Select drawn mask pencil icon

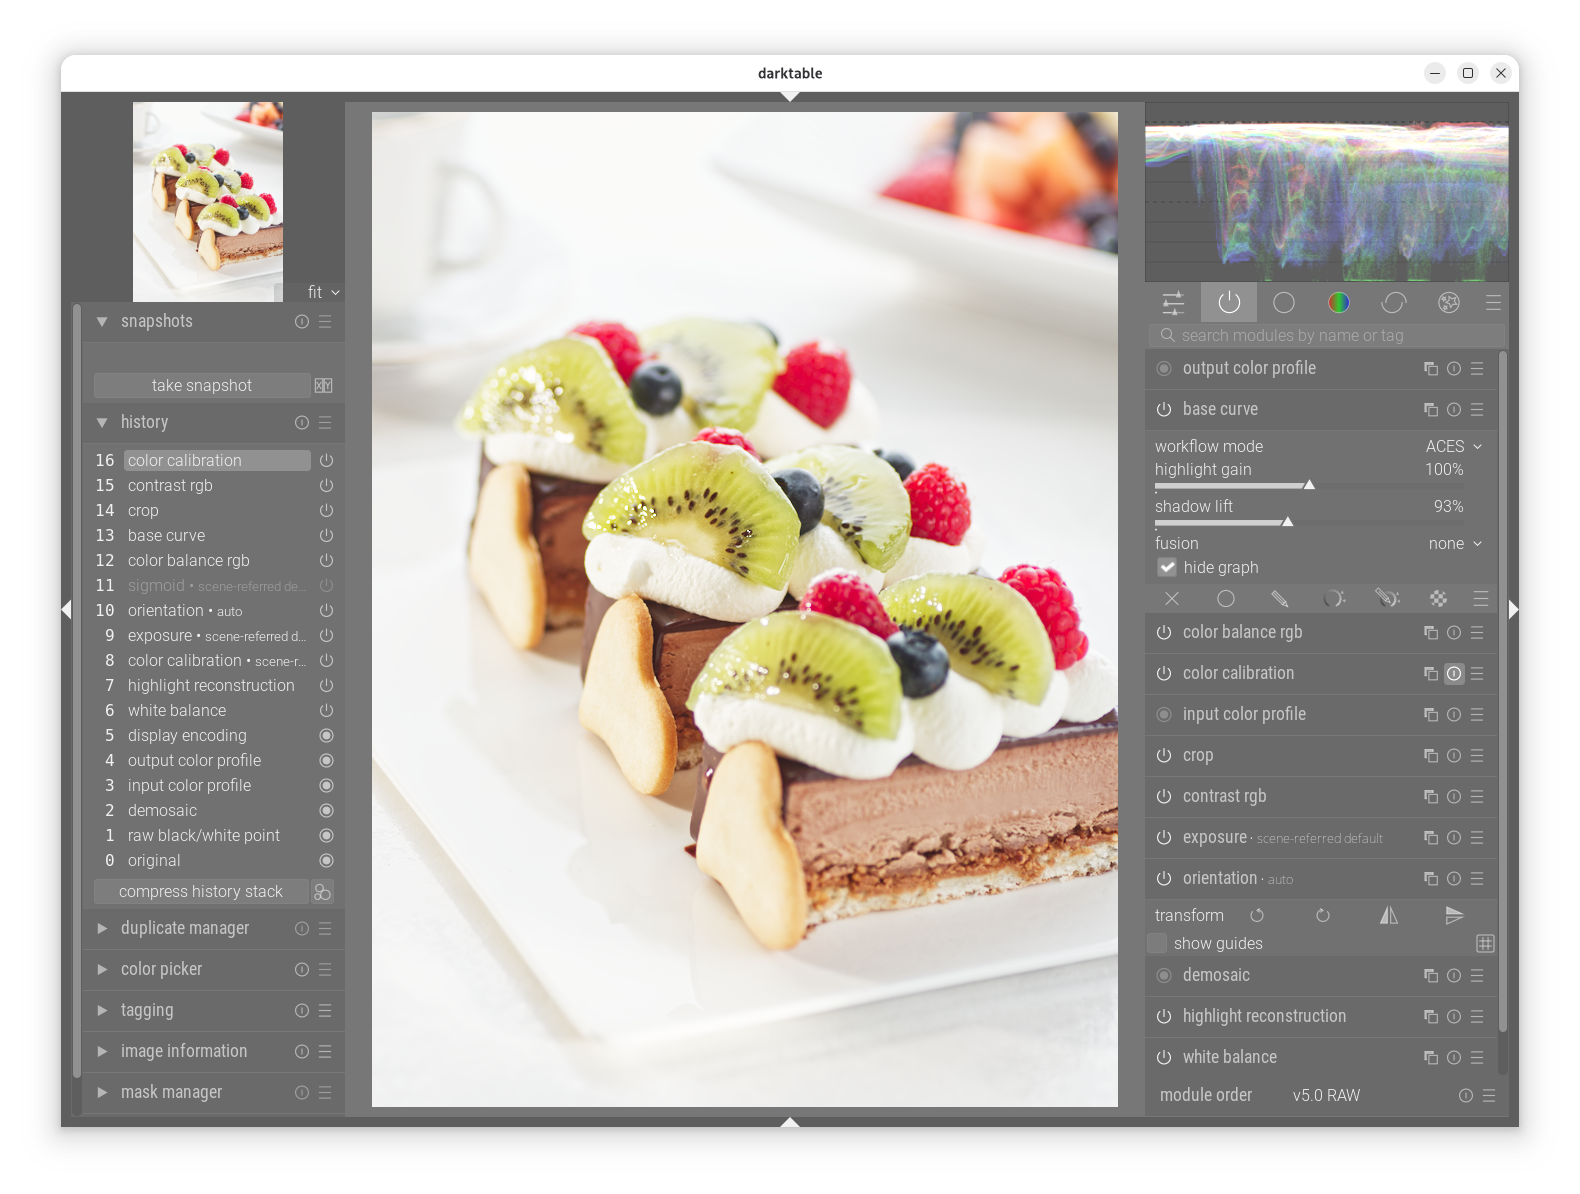1279,599
